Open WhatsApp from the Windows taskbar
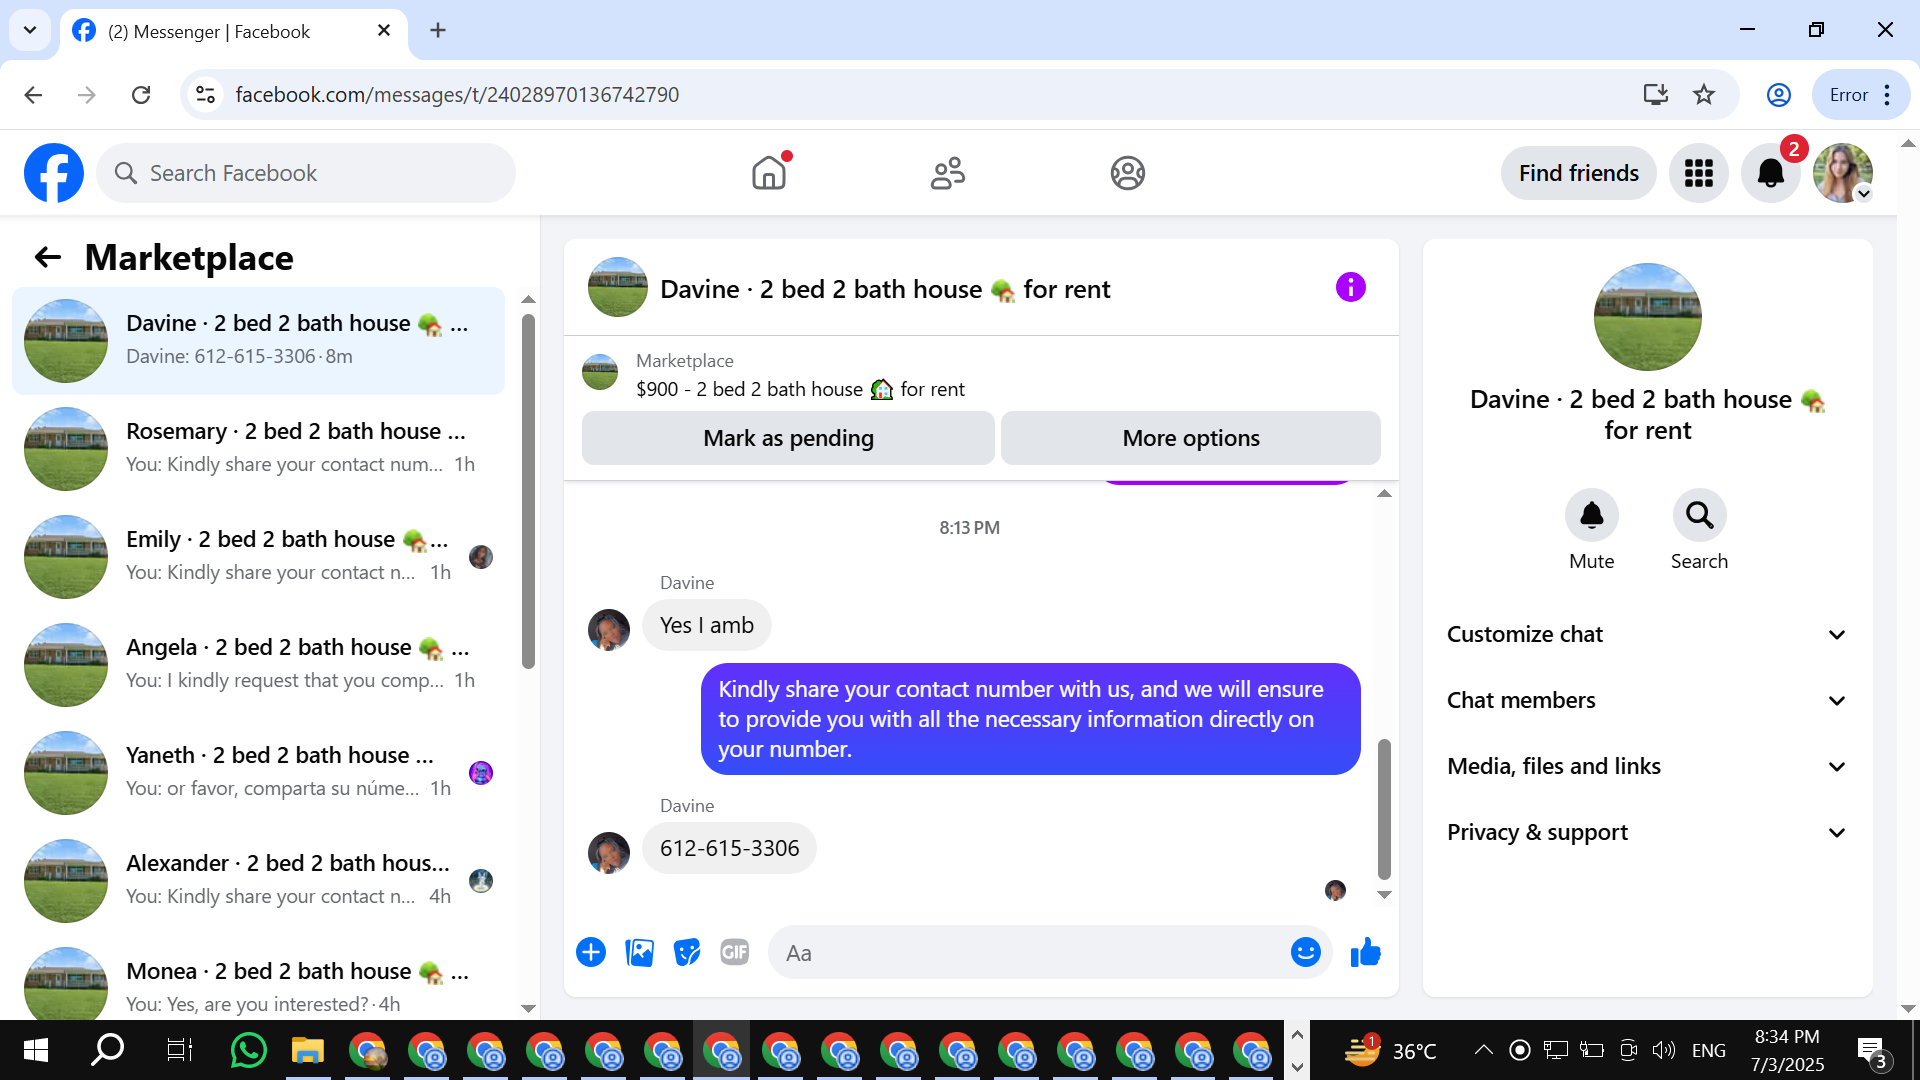Image resolution: width=1920 pixels, height=1080 pixels. click(x=248, y=1050)
